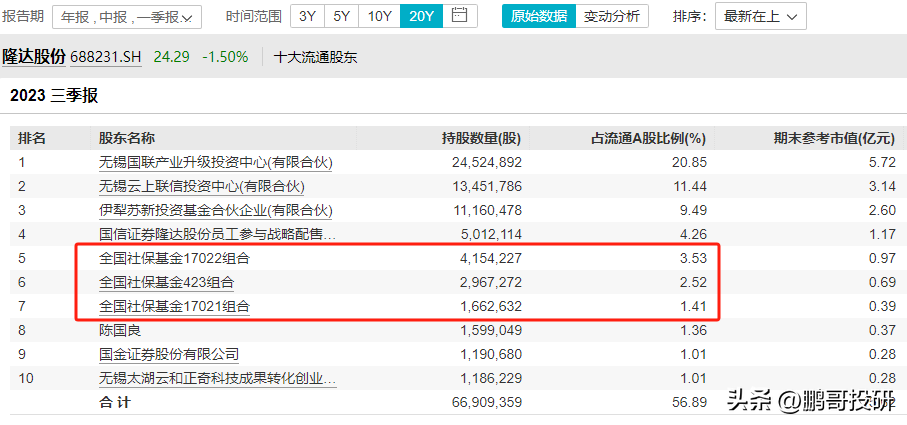Open 全国社保基金17022组合 shareholder entry
The height and width of the screenshot is (425, 907).
[174, 258]
